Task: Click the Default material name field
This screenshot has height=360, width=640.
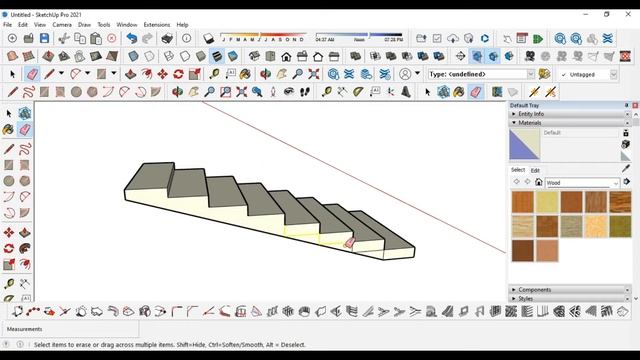Action: (580, 133)
